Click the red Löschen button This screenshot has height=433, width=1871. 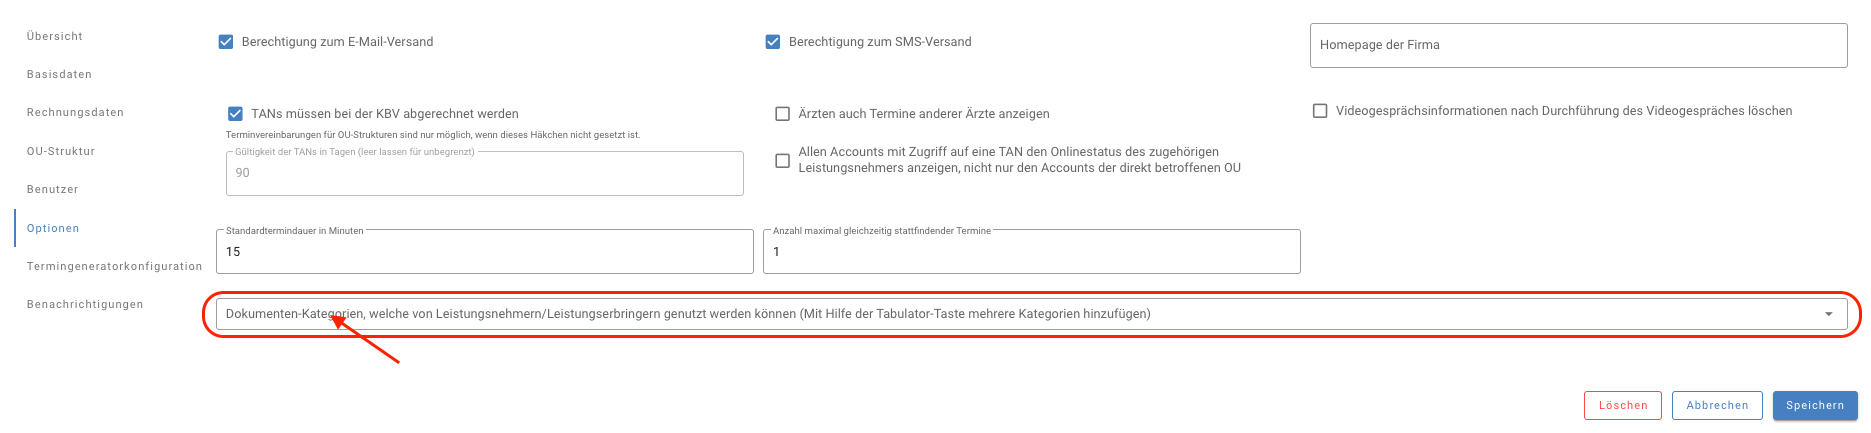pos(1622,405)
